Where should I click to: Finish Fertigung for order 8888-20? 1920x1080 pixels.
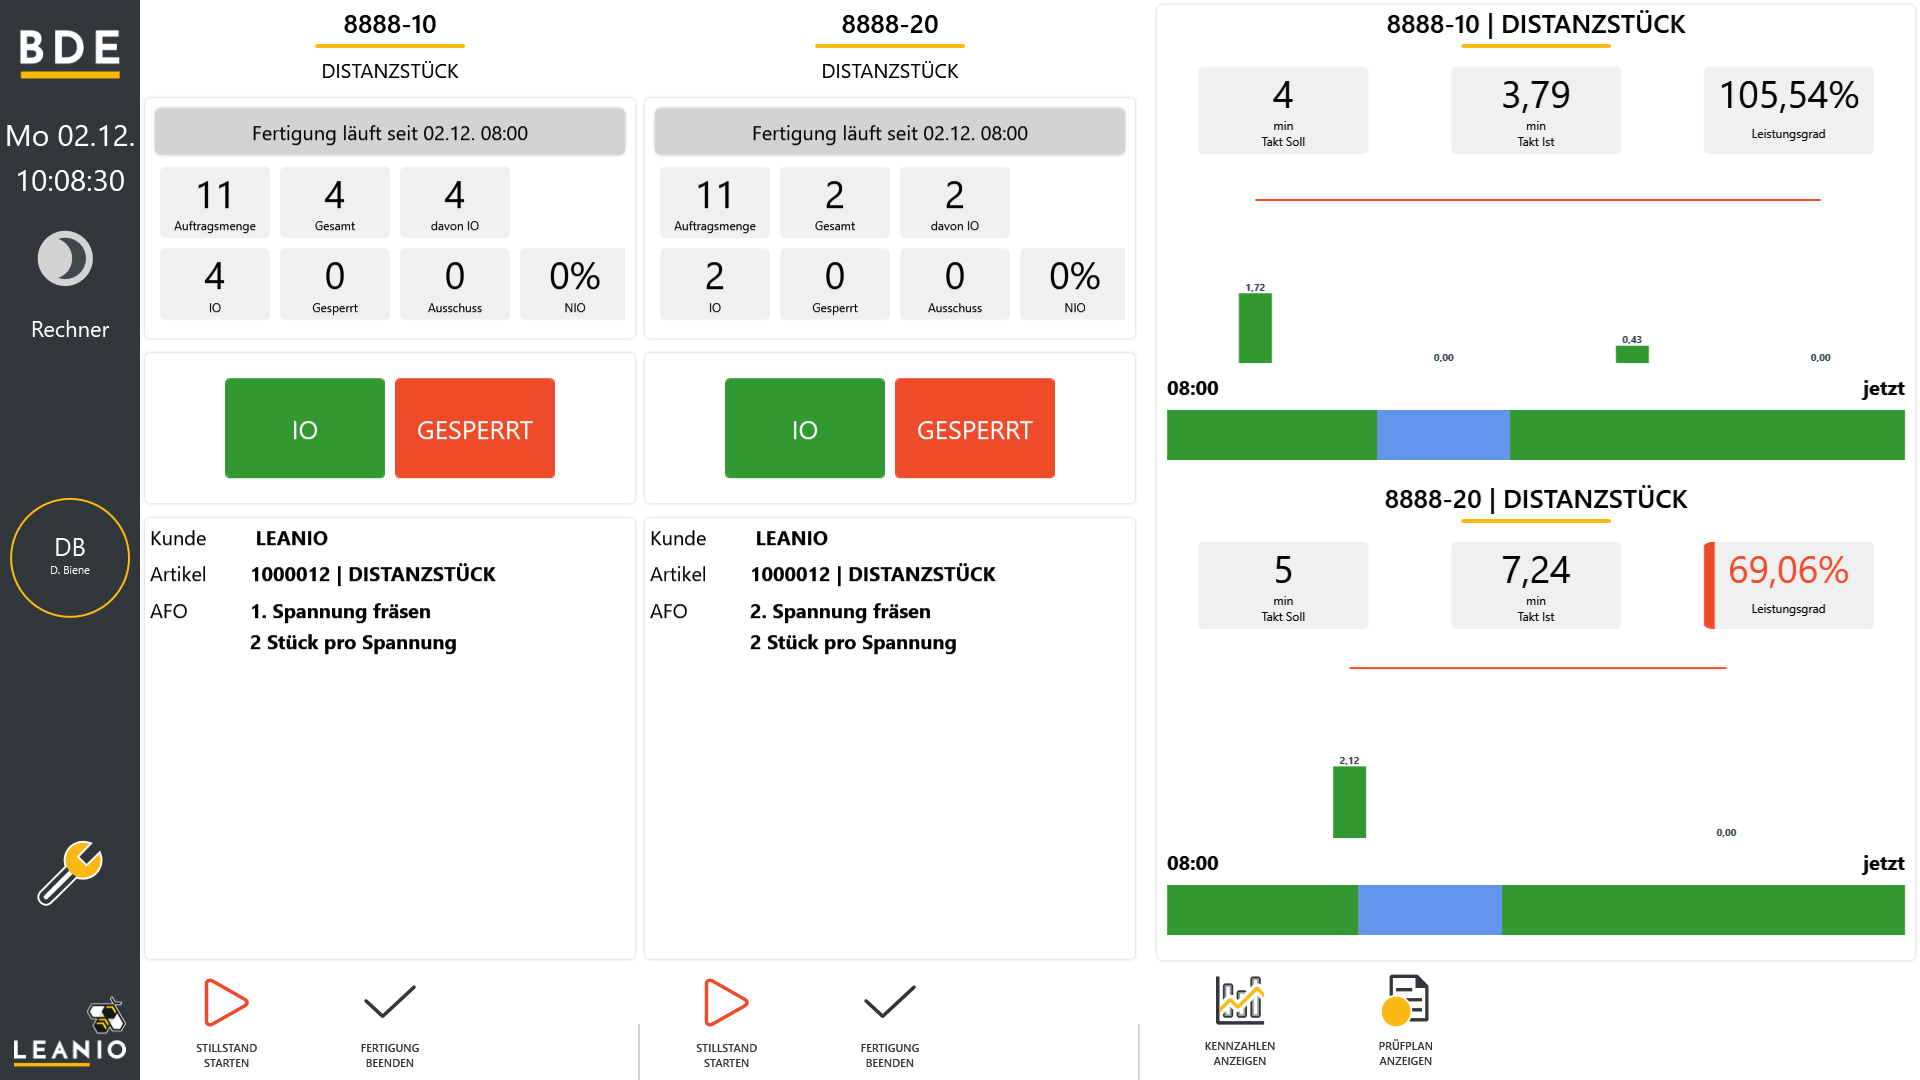pos(890,1023)
